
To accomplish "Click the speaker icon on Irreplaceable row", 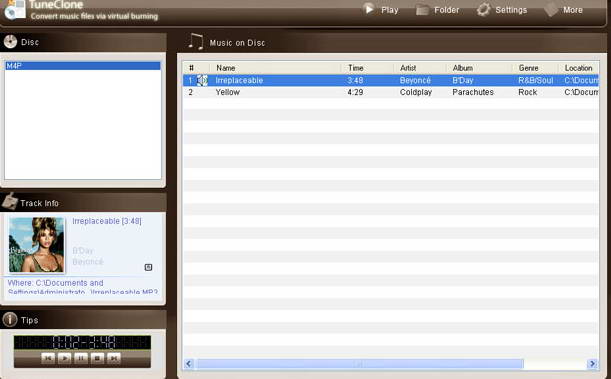I will click(x=202, y=80).
